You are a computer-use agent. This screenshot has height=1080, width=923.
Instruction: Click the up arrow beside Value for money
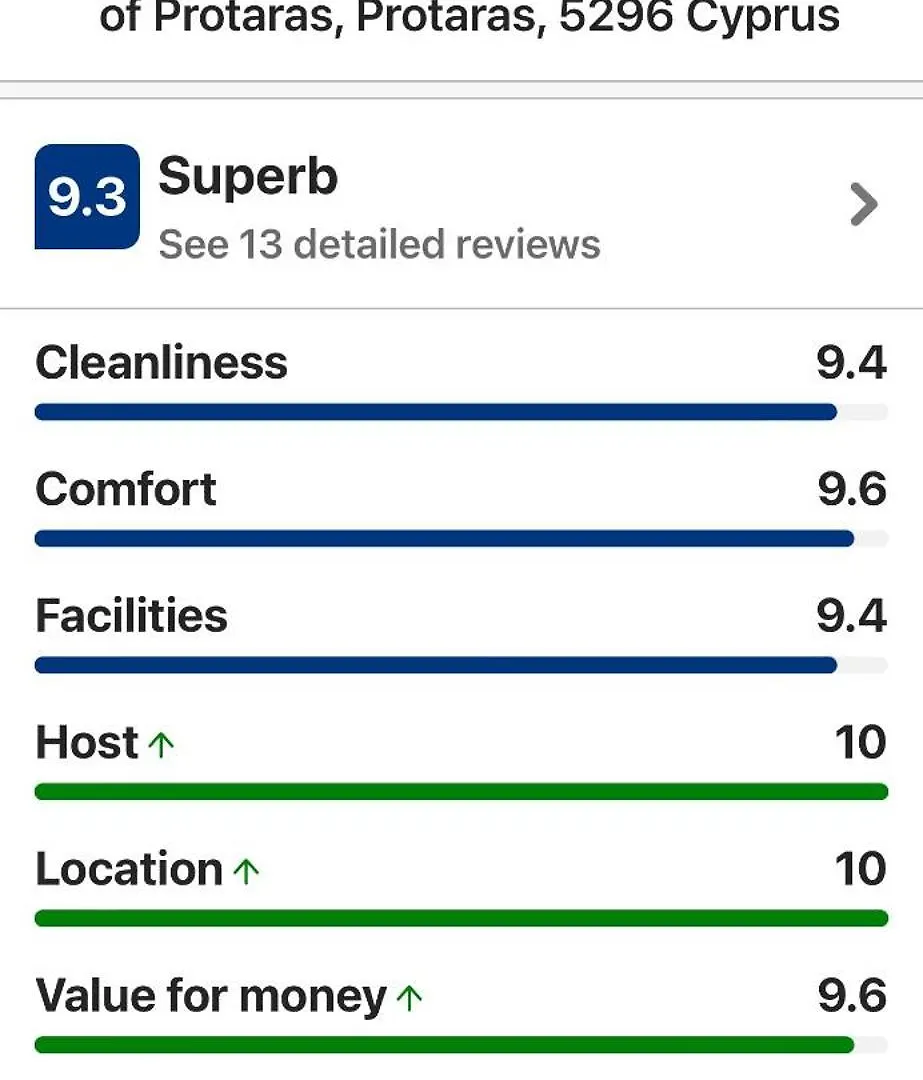[x=409, y=997]
